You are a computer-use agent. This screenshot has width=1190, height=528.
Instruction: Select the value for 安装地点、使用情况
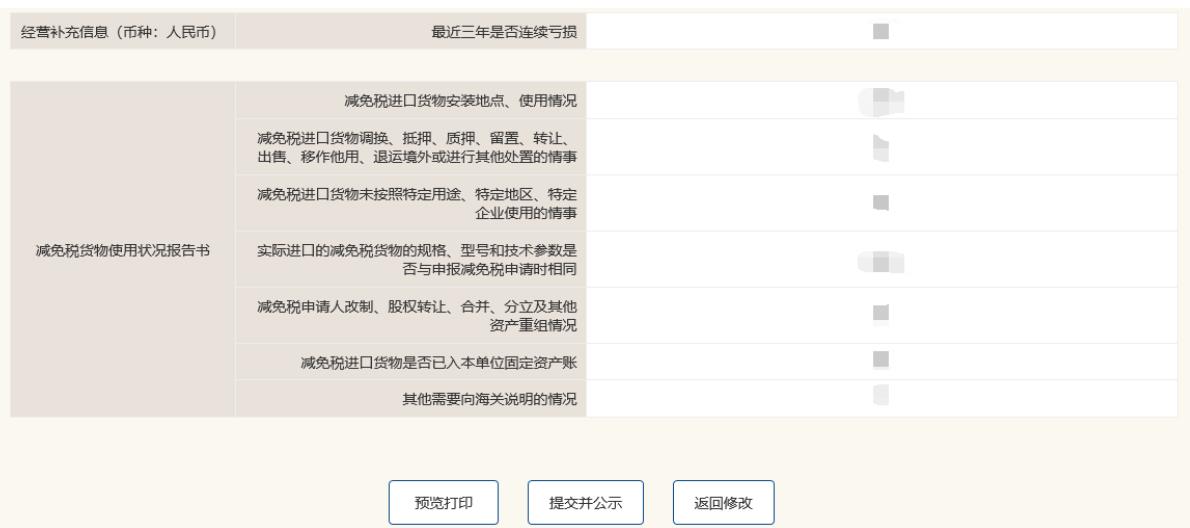coord(881,99)
